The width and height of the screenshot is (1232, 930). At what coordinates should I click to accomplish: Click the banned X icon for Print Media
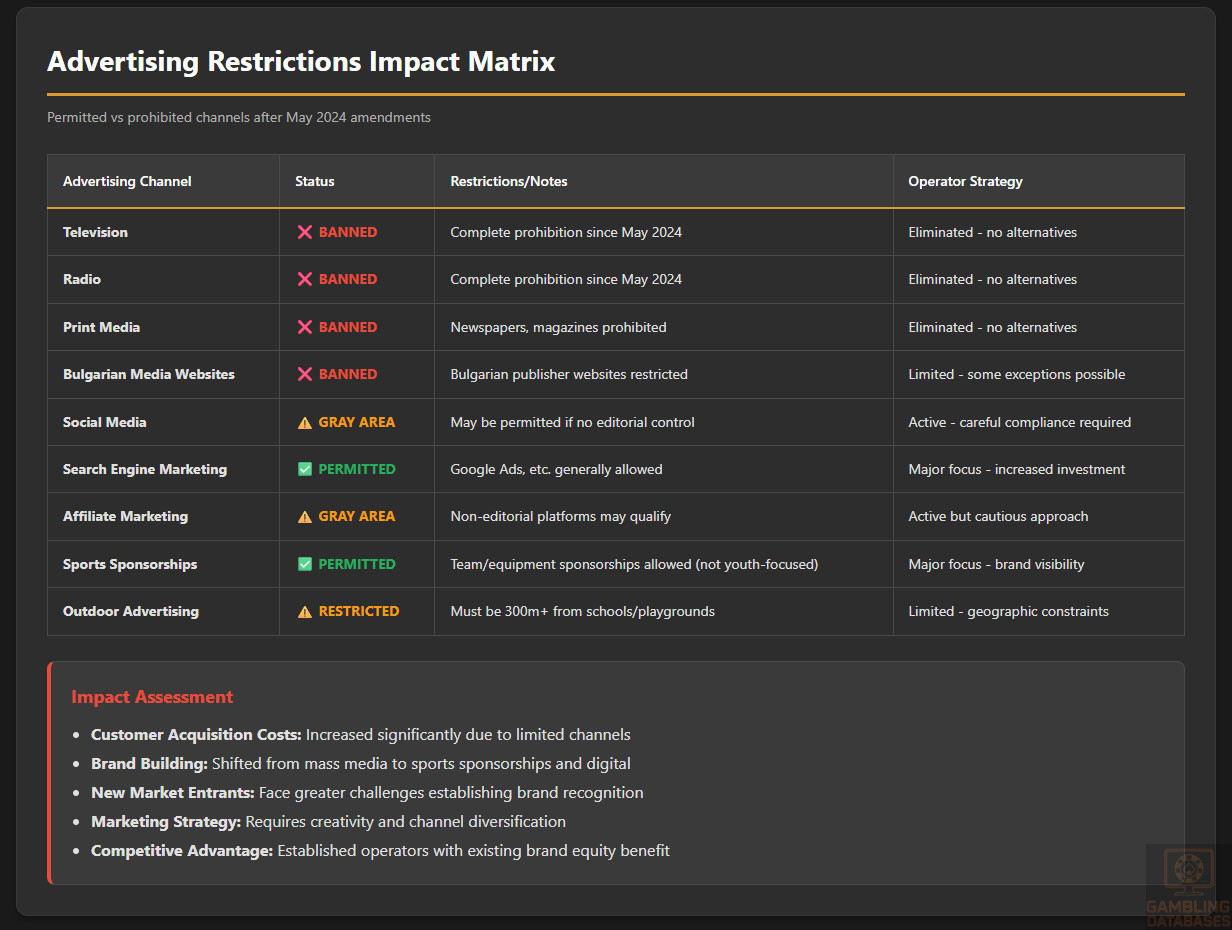pos(305,327)
